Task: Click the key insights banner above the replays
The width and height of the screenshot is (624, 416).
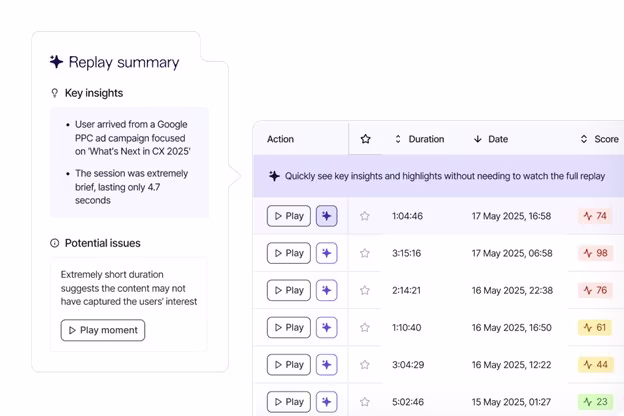Action: tap(438, 176)
